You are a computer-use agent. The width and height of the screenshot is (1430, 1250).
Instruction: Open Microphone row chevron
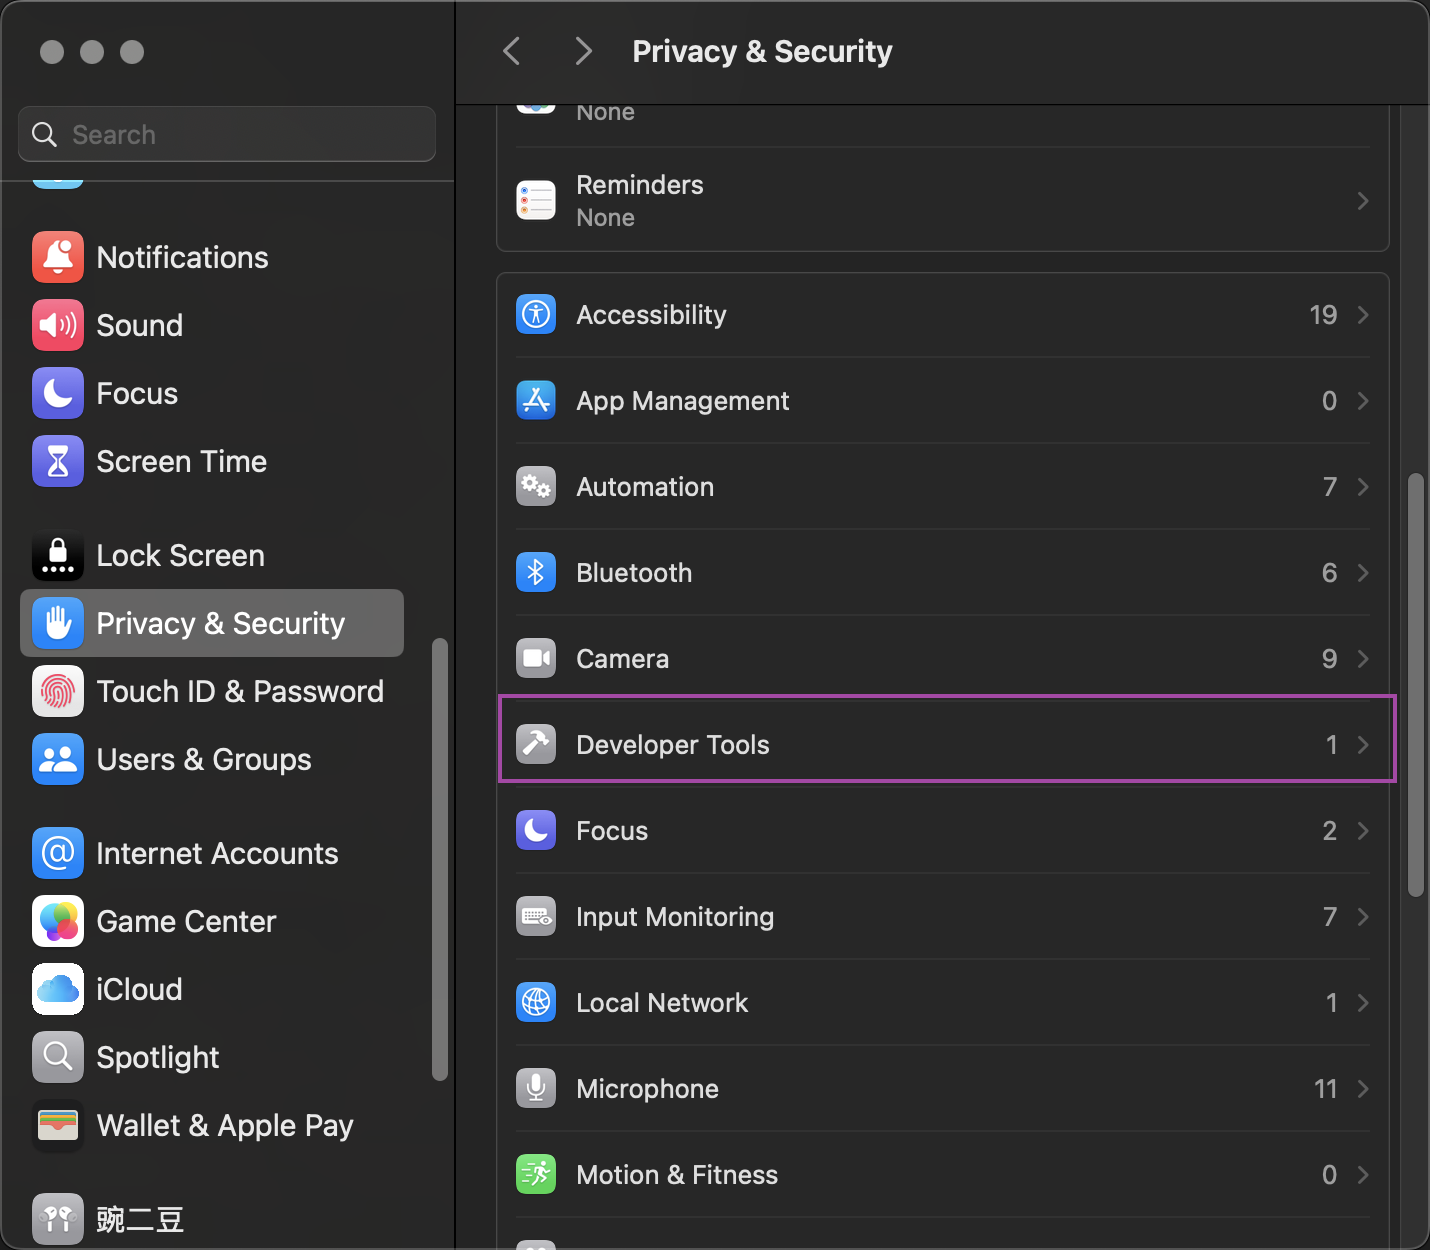click(x=1363, y=1089)
